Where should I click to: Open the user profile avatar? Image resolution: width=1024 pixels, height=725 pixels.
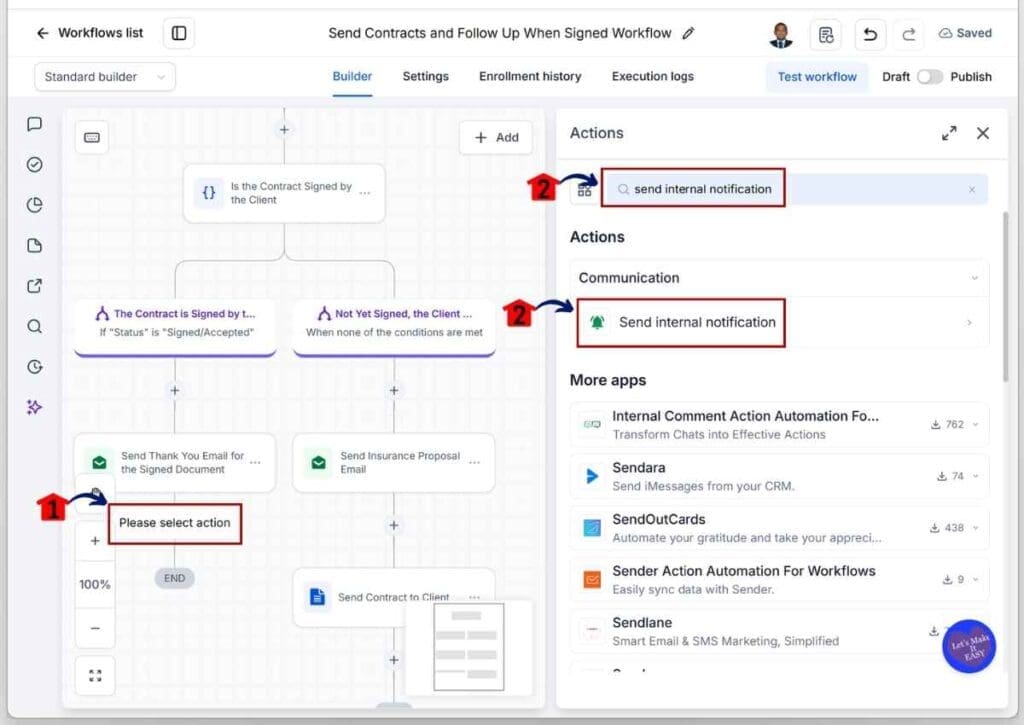coord(781,34)
